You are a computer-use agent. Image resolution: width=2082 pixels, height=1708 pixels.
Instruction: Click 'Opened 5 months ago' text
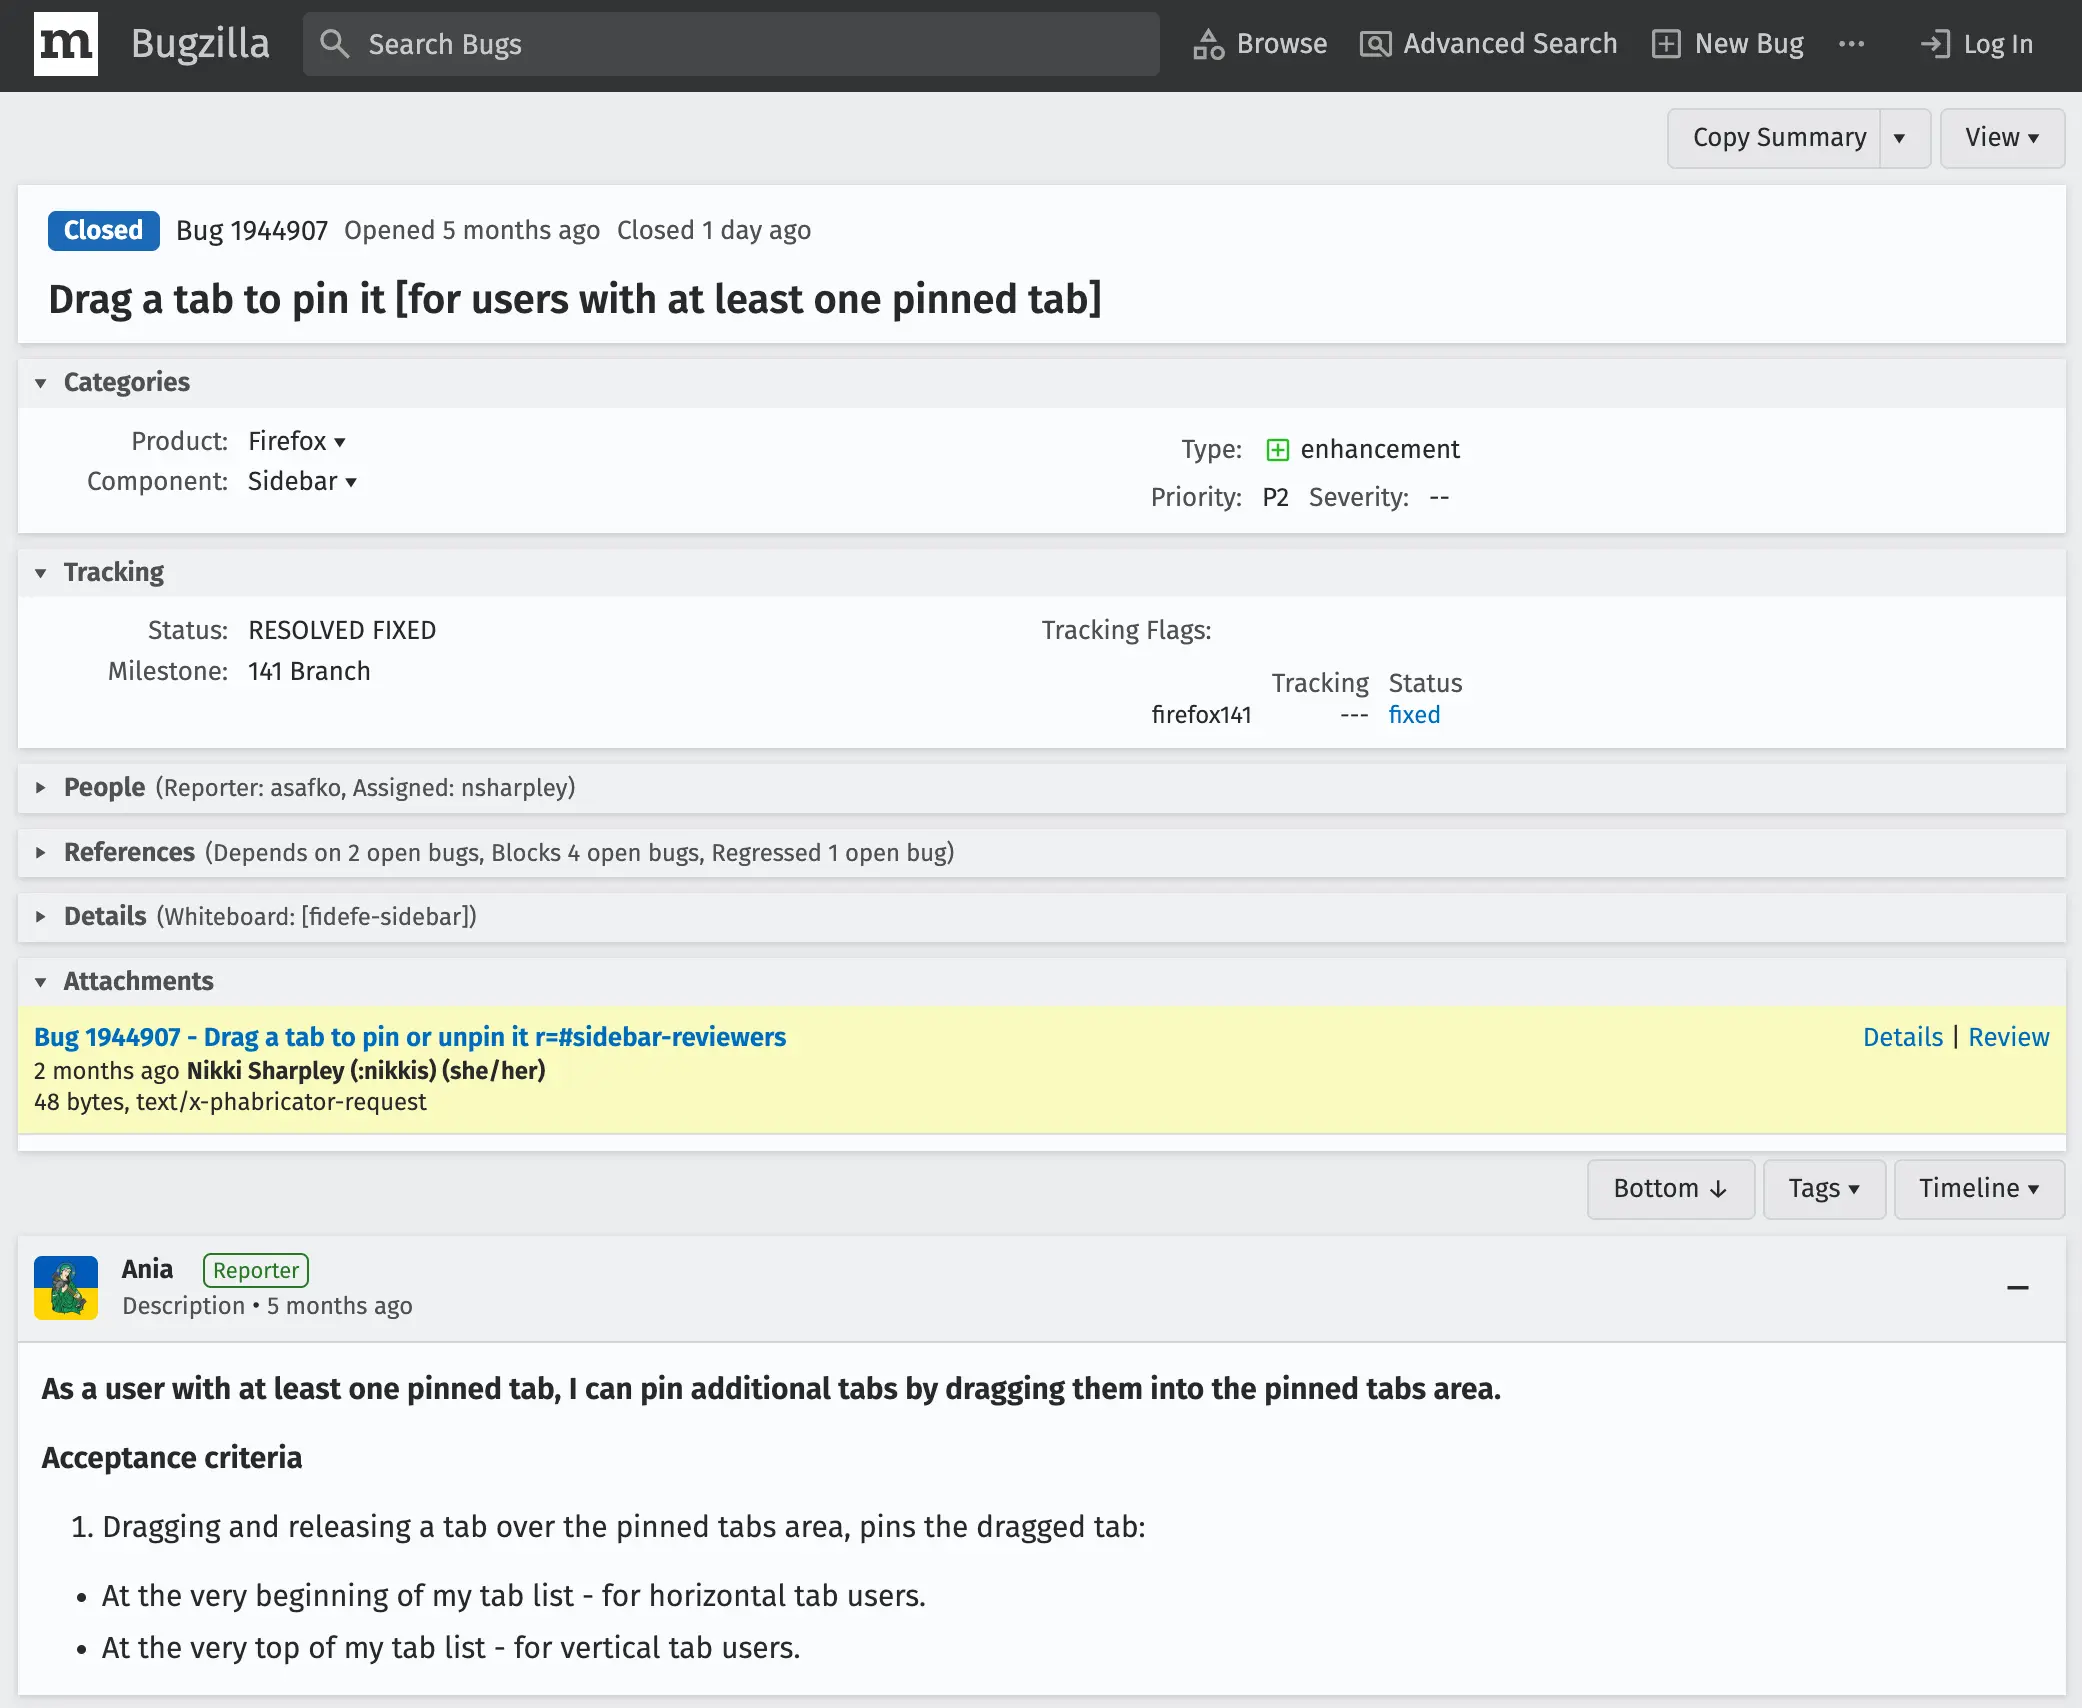pyautogui.click(x=472, y=231)
